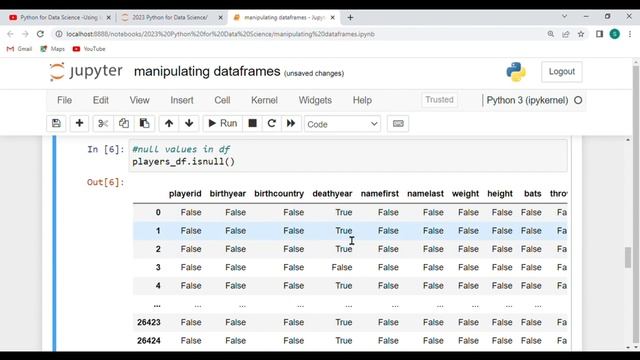Viewport: 640px width, 360px height.
Task: Click the Python 3 (ipykernel) label
Action: tap(527, 100)
